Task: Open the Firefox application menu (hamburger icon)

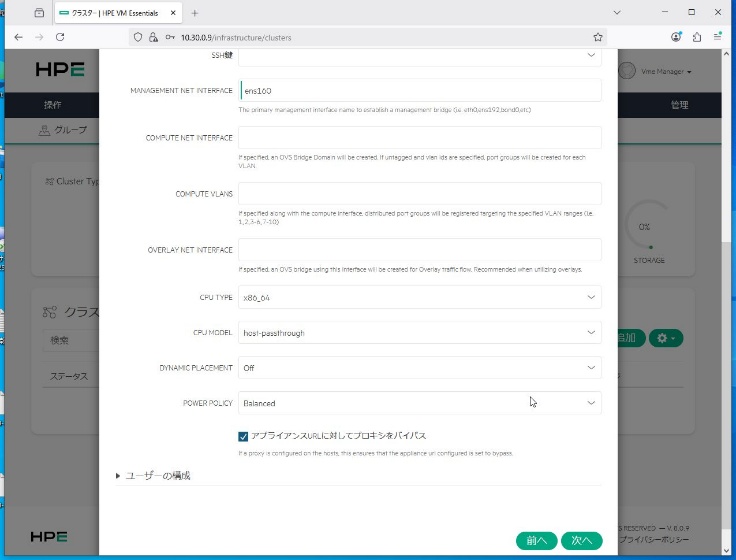Action: click(x=720, y=36)
